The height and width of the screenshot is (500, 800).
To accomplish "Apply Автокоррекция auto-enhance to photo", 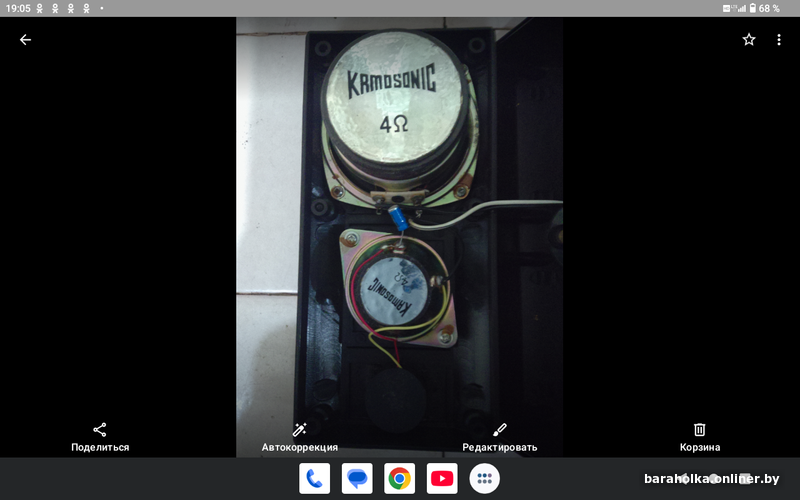I will point(299,437).
